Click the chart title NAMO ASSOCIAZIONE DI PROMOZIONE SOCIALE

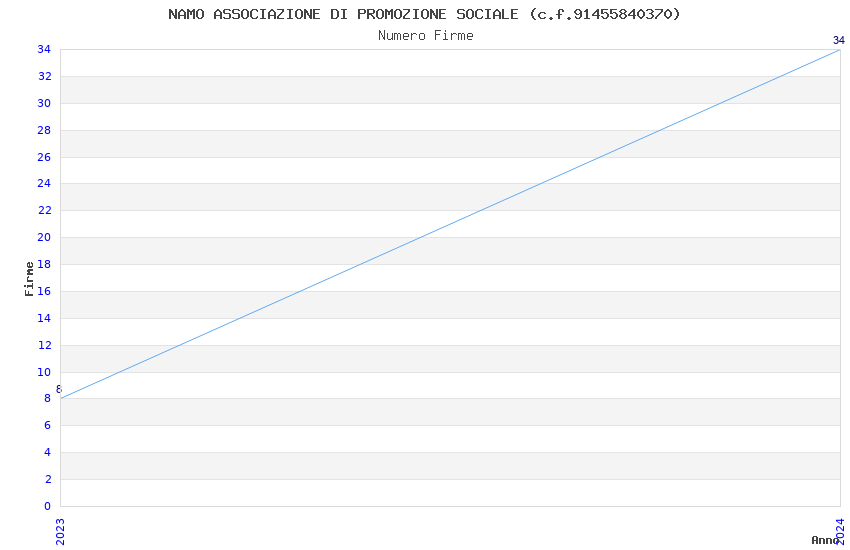pyautogui.click(x=424, y=14)
